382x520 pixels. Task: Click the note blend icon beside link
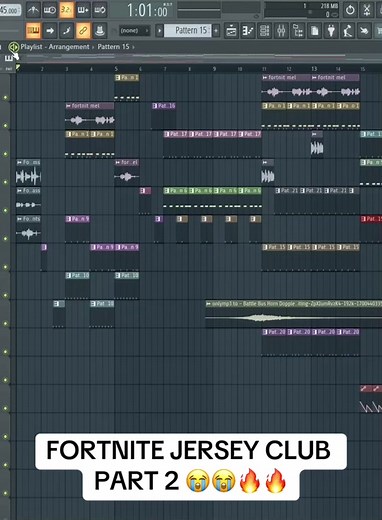pyautogui.click(x=66, y=31)
